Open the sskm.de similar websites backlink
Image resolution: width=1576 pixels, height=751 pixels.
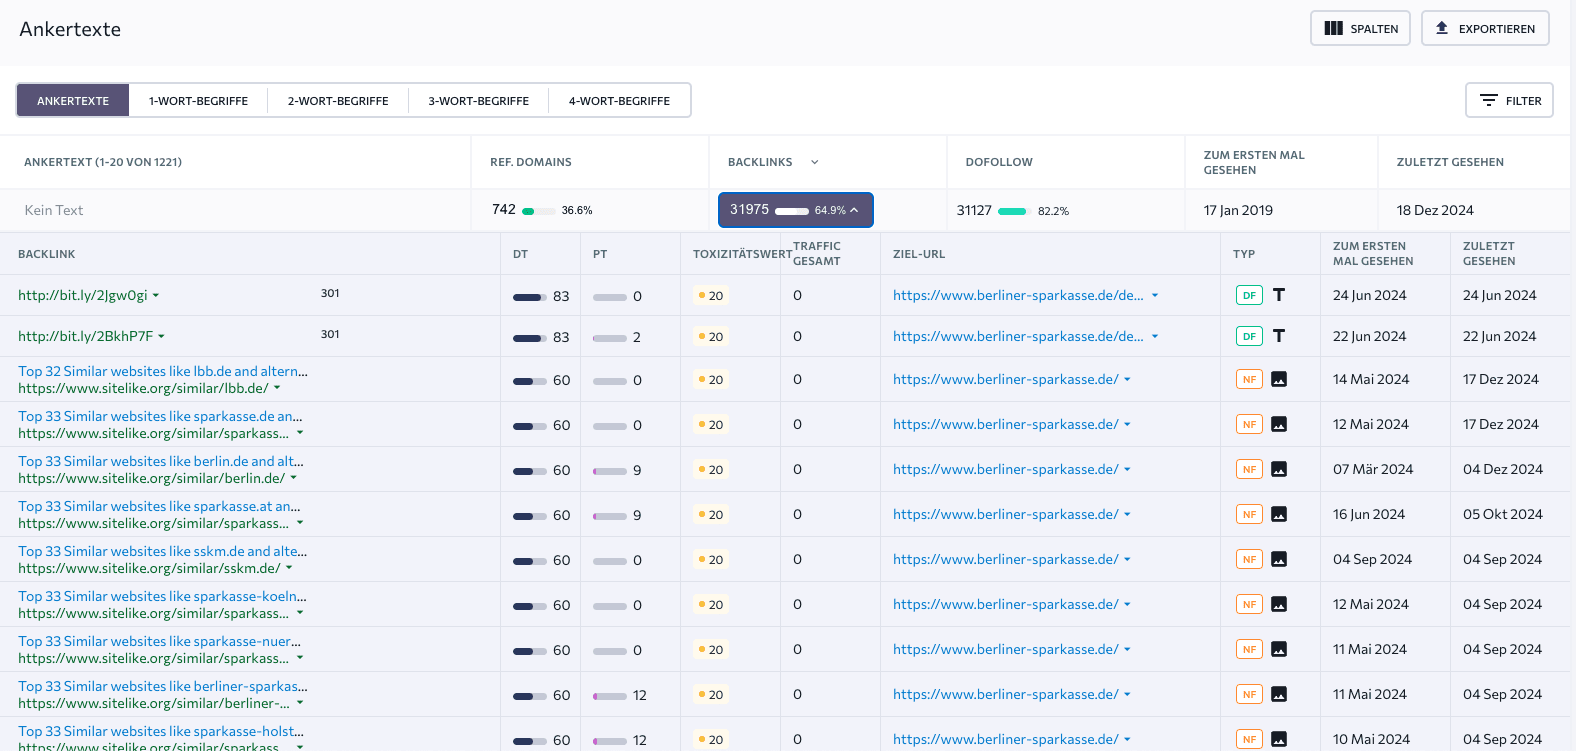(163, 551)
